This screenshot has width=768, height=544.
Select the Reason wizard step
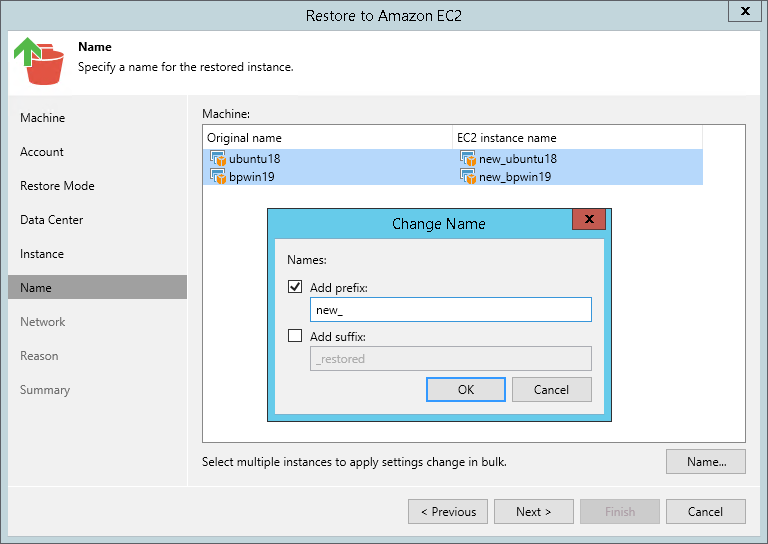tap(39, 356)
